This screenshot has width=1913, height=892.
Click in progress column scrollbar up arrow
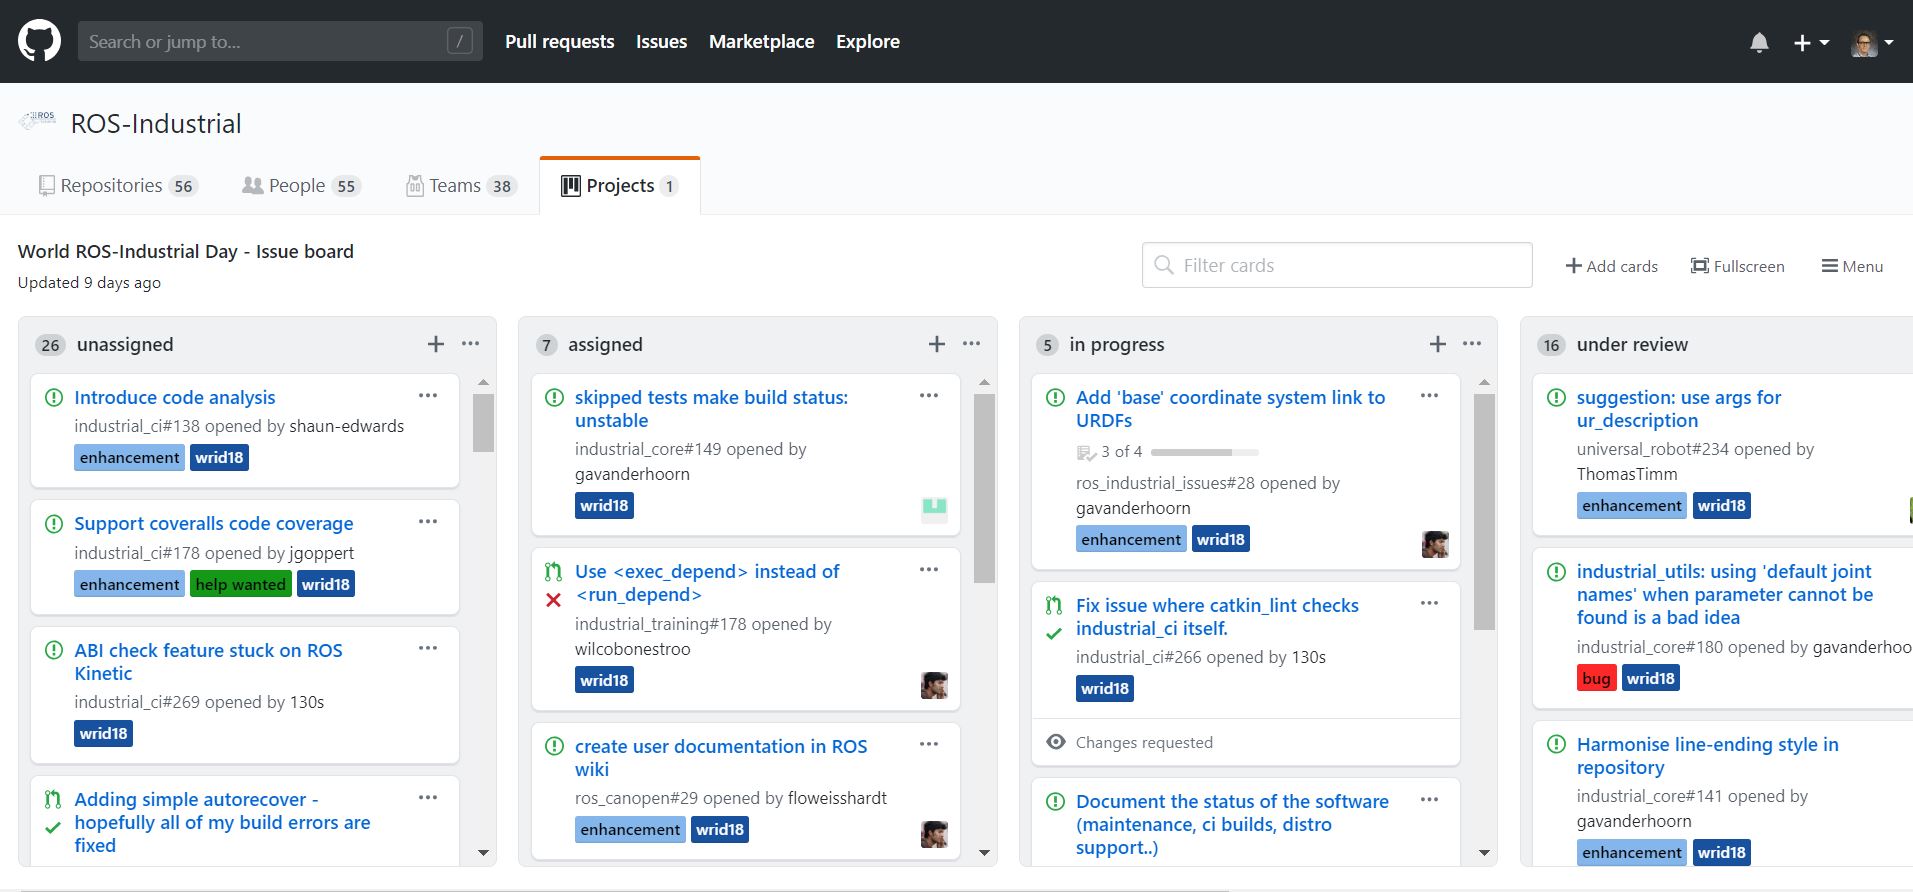1484,382
